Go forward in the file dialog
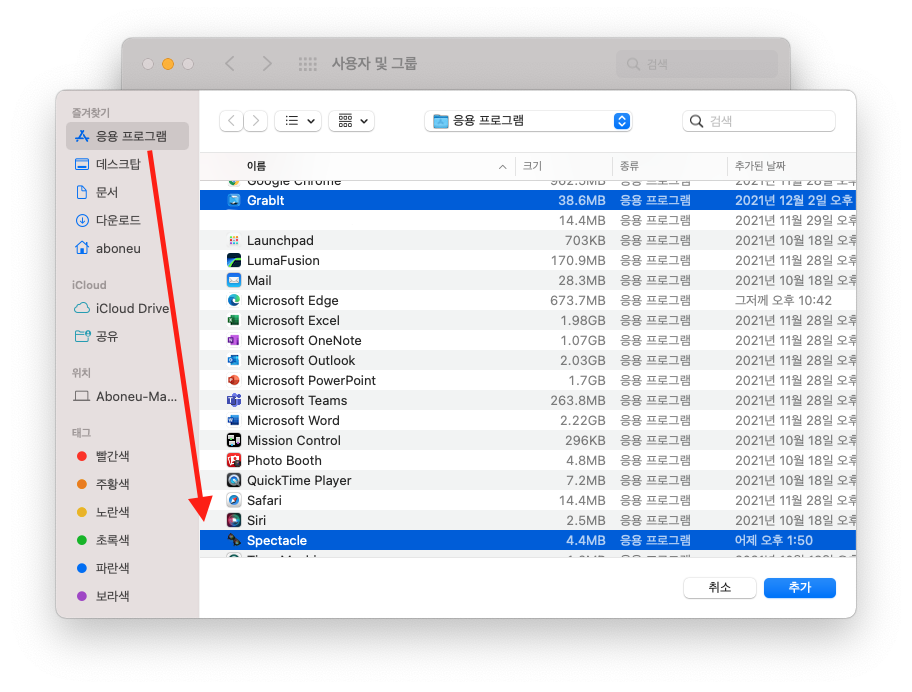Viewport: 912px width, 692px height. 256,121
